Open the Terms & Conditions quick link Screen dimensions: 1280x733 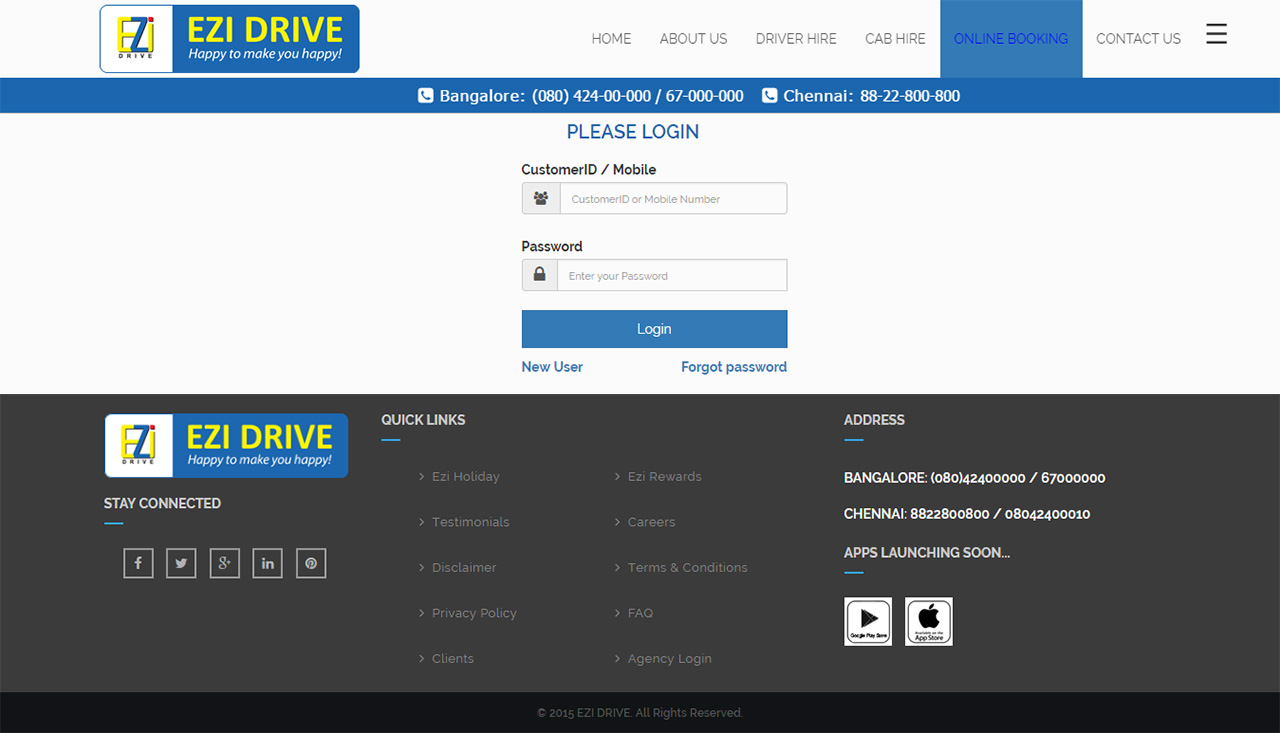[687, 568]
